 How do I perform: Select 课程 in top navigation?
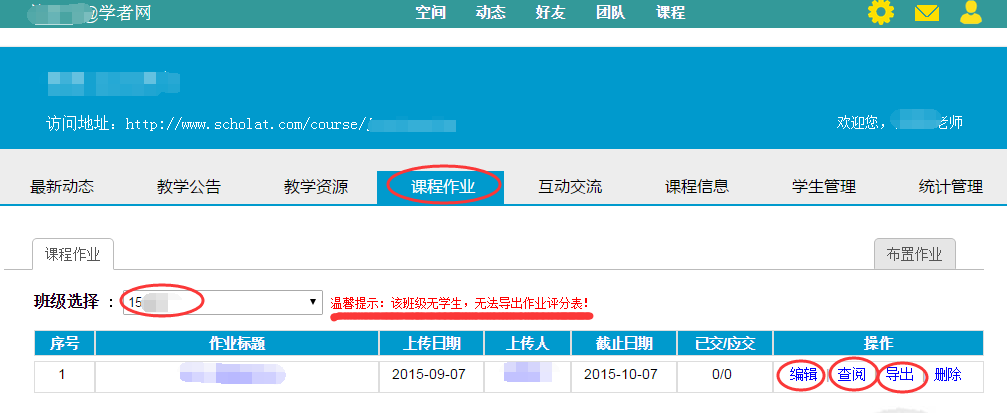pyautogui.click(x=670, y=13)
